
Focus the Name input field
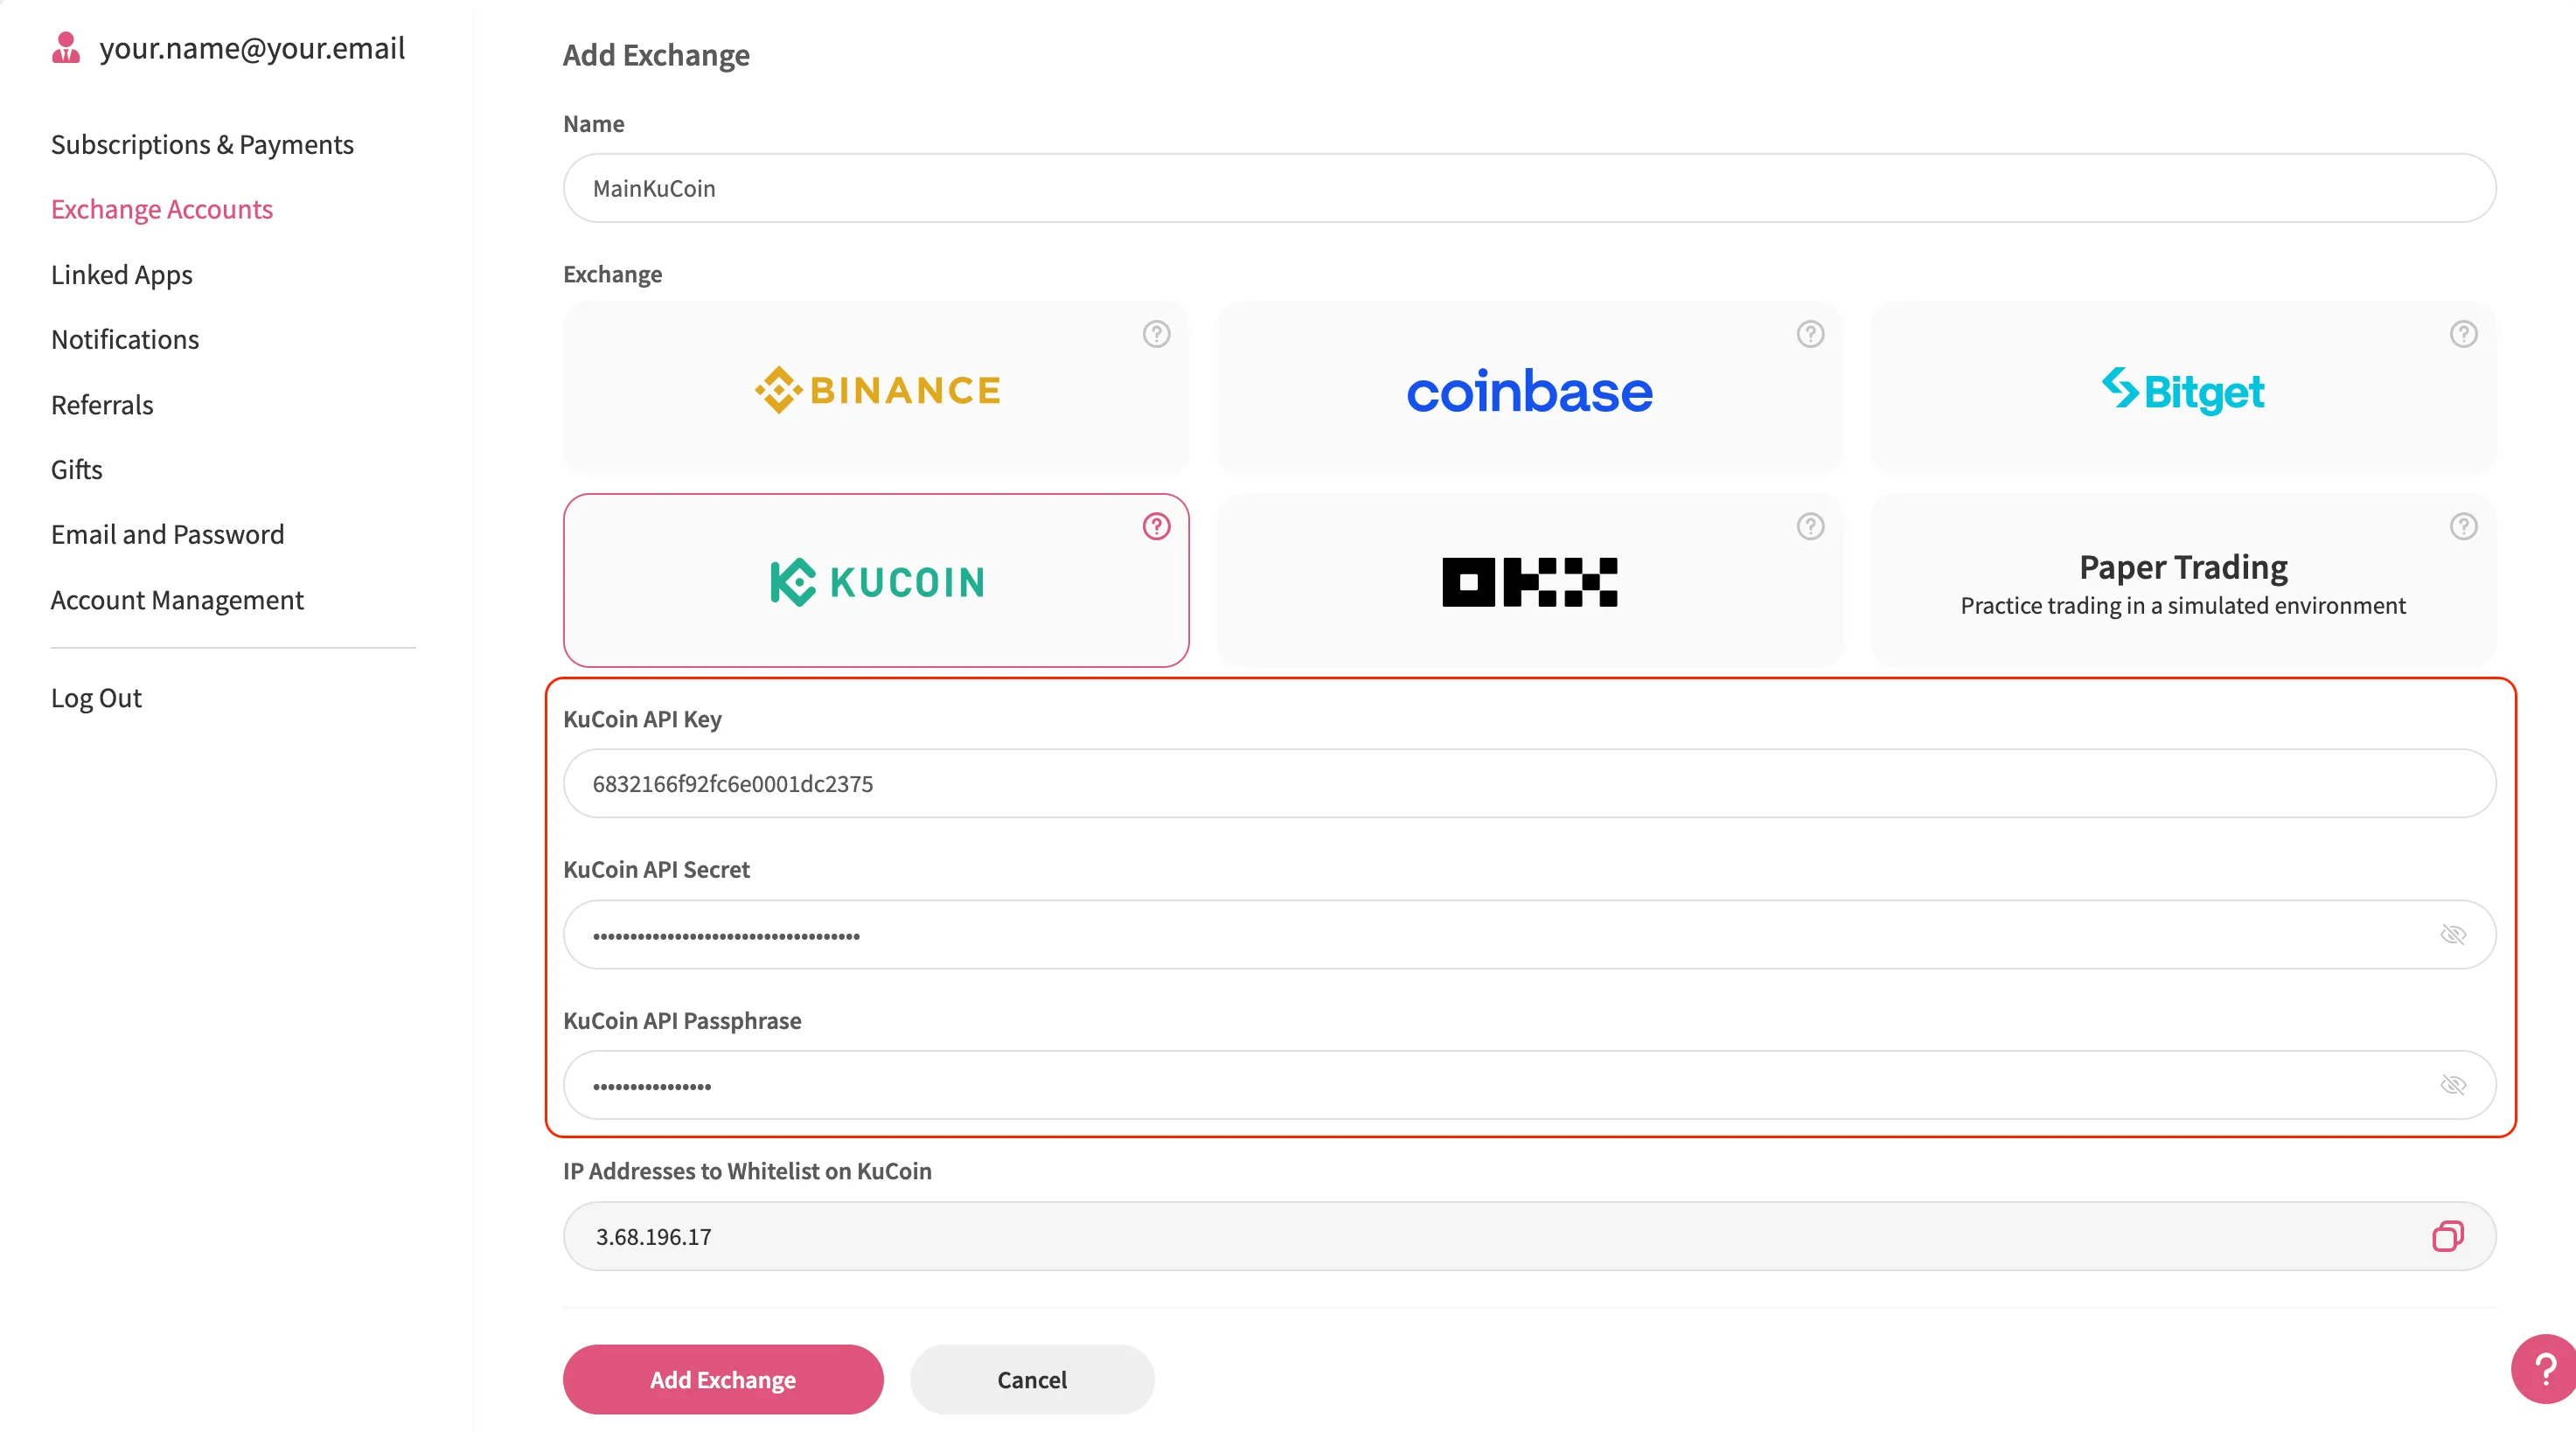(x=1529, y=188)
